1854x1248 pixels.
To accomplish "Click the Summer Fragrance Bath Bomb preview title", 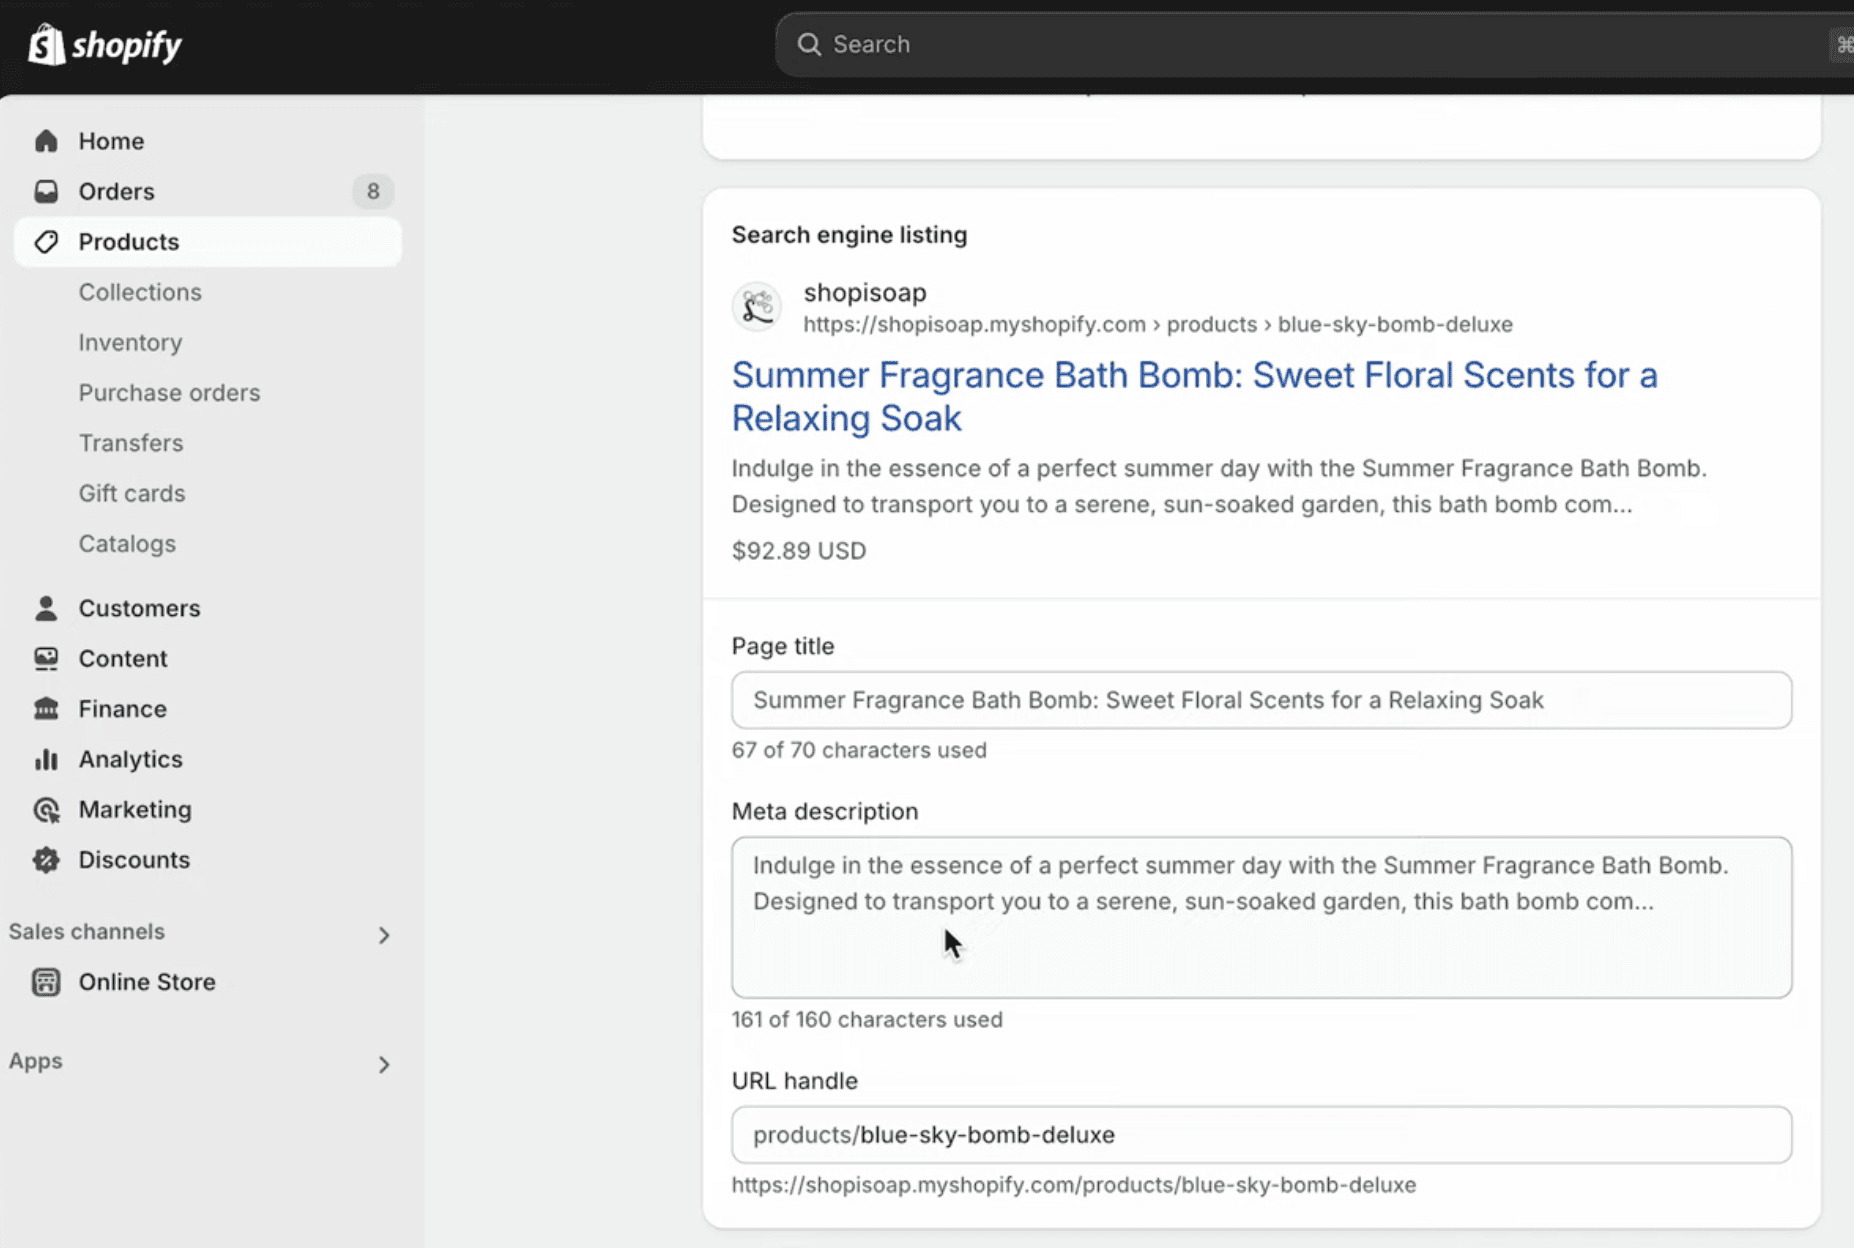I will [1194, 396].
